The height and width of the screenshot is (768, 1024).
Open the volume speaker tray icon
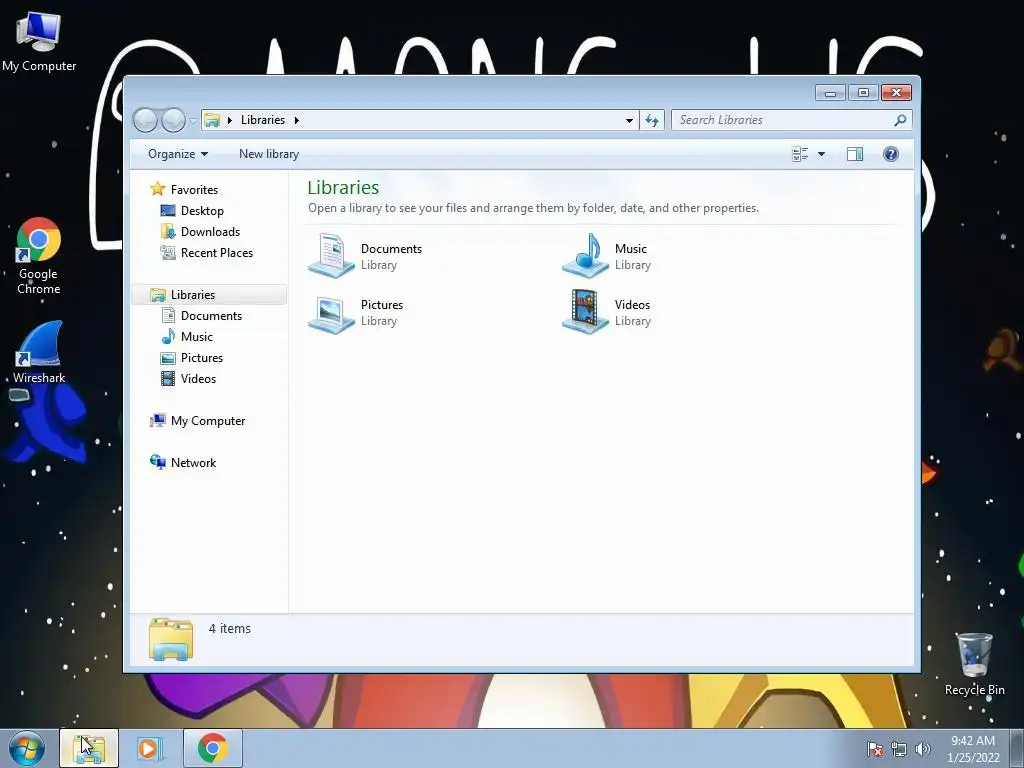pyautogui.click(x=923, y=749)
